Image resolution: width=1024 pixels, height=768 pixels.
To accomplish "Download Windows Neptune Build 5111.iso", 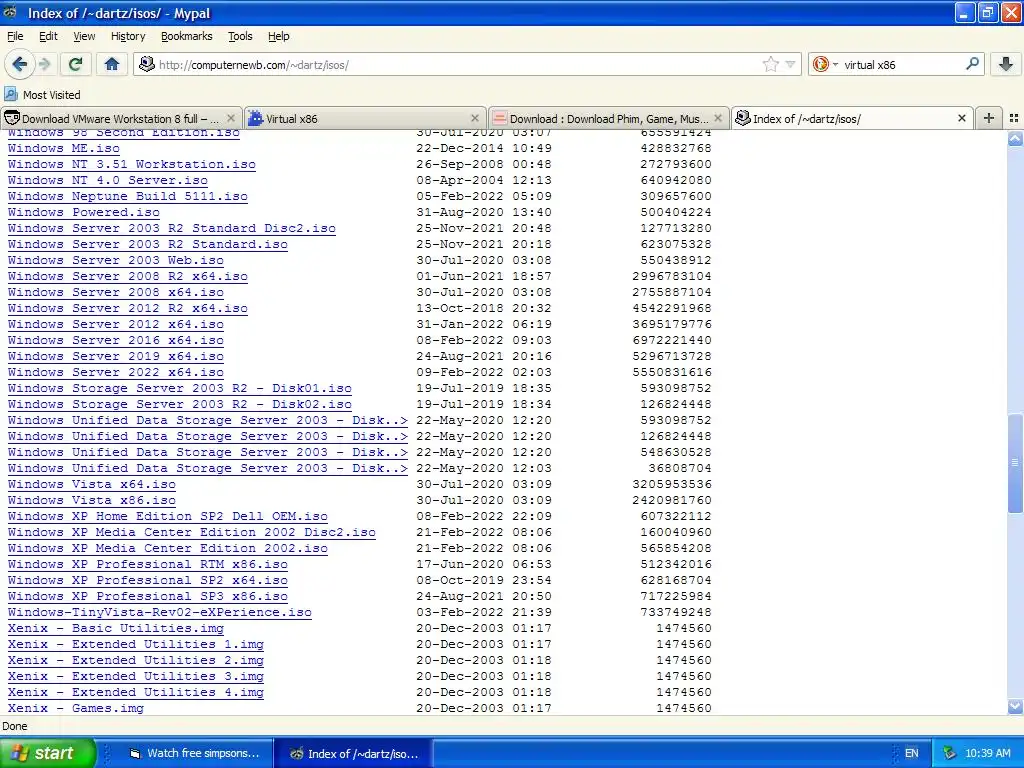I will [128, 196].
